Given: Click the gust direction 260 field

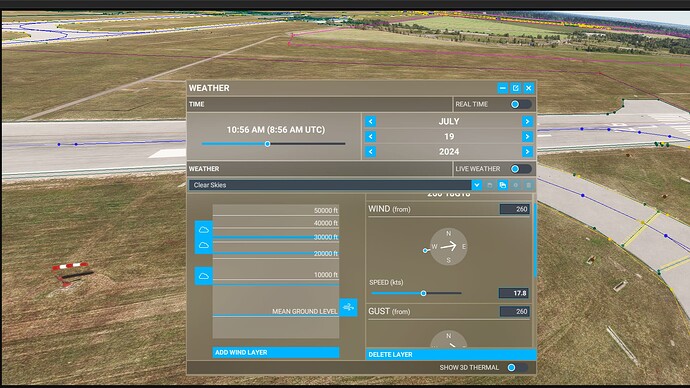Looking at the screenshot, I should click(x=514, y=311).
